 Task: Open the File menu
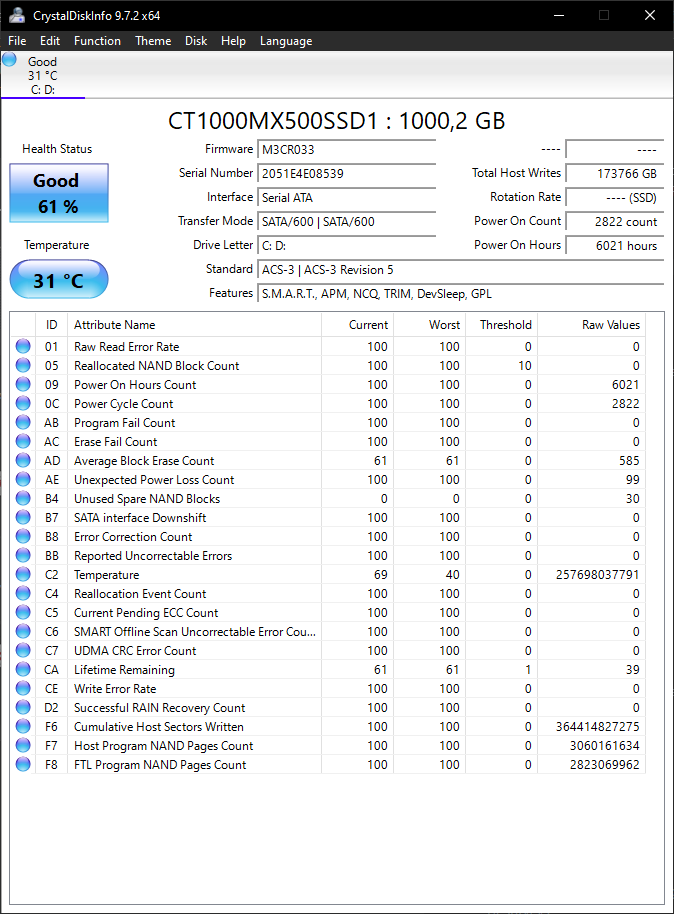[17, 41]
